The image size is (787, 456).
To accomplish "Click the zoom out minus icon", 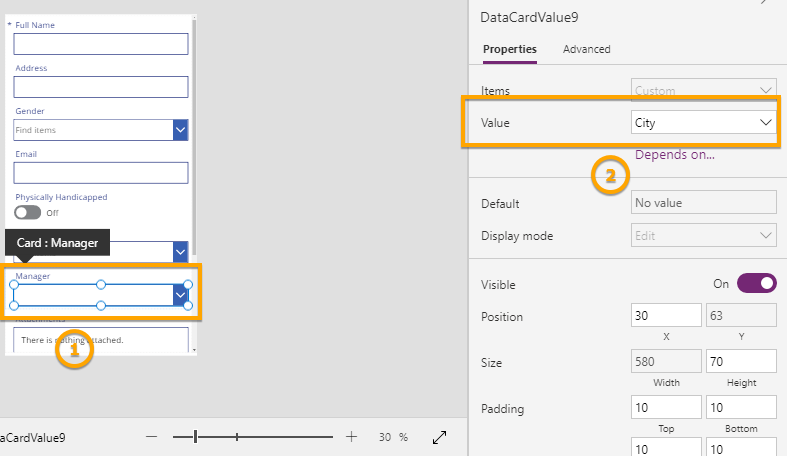I will click(151, 437).
